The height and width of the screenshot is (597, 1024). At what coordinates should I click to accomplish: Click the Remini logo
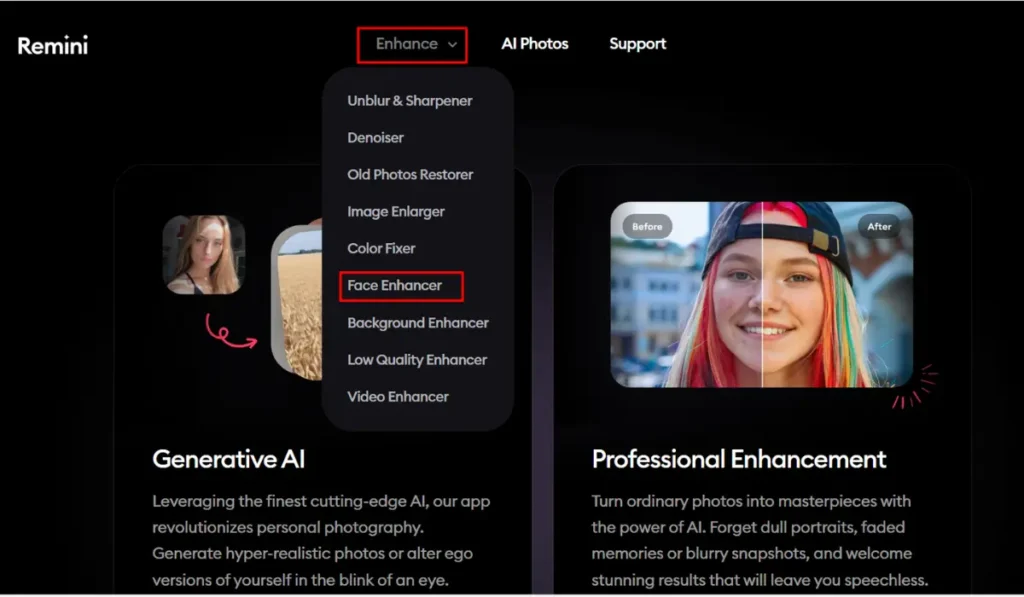52,45
